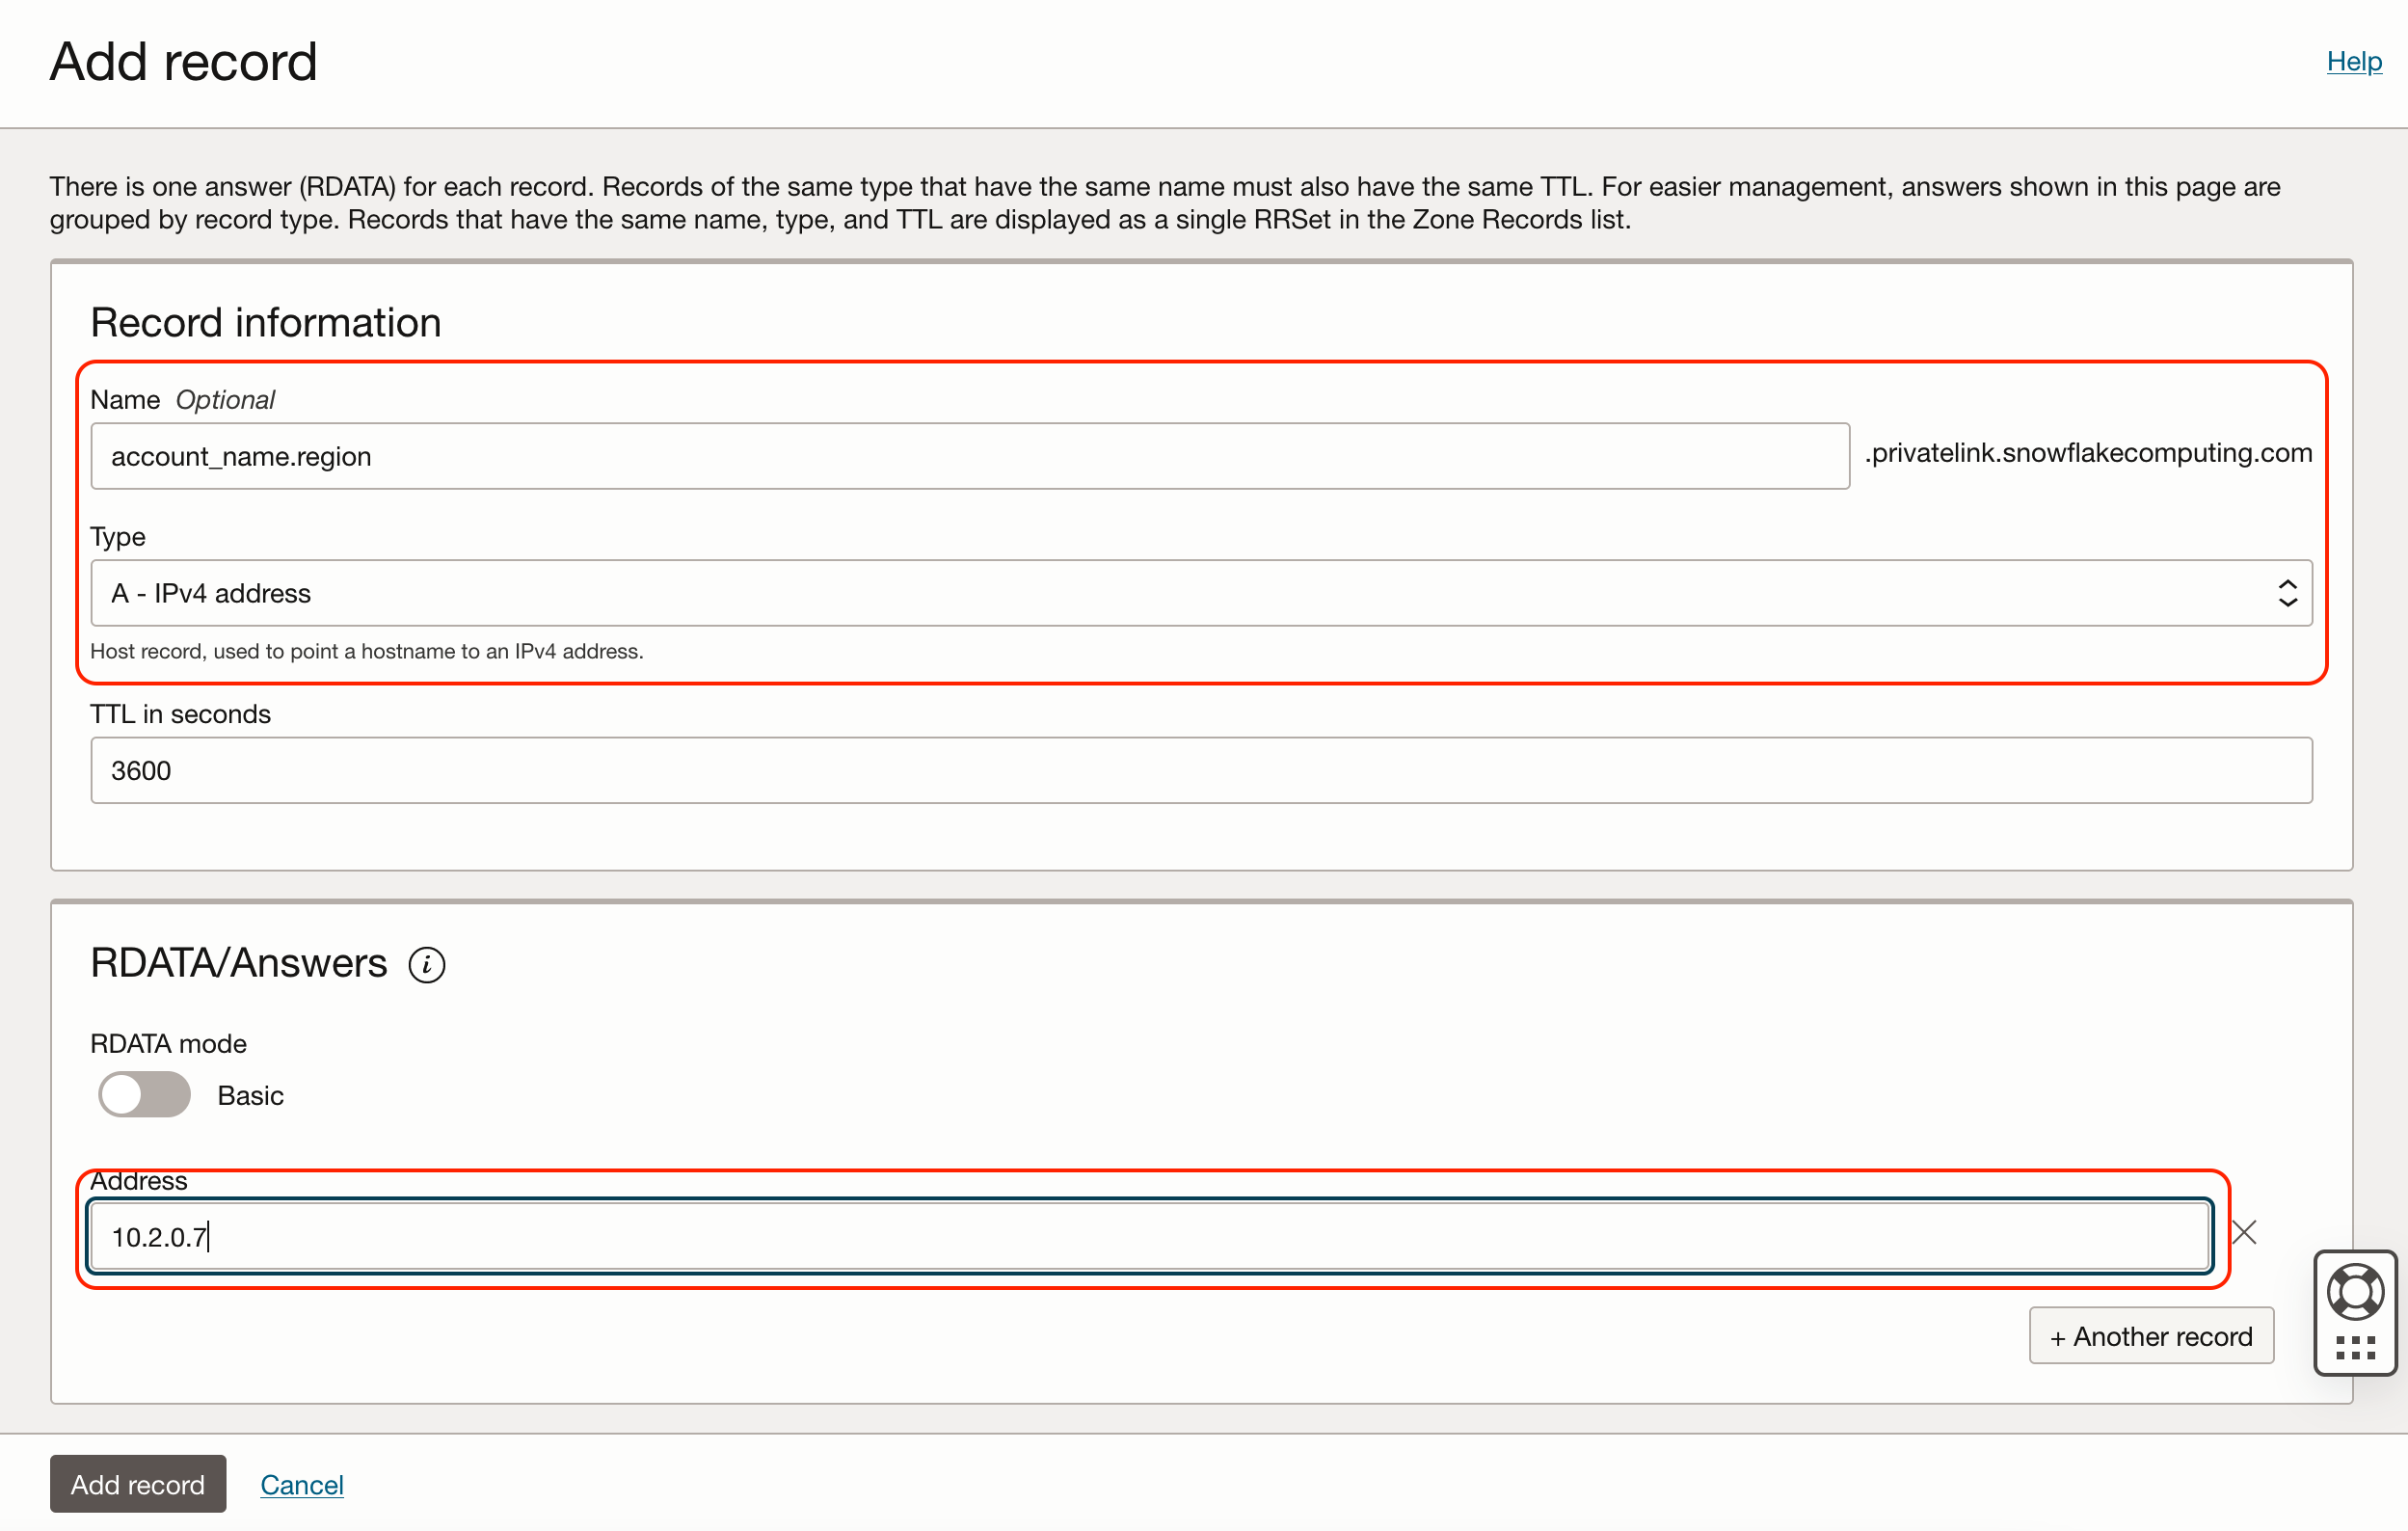Click into the TTL field showing 3600

(x=1200, y=770)
